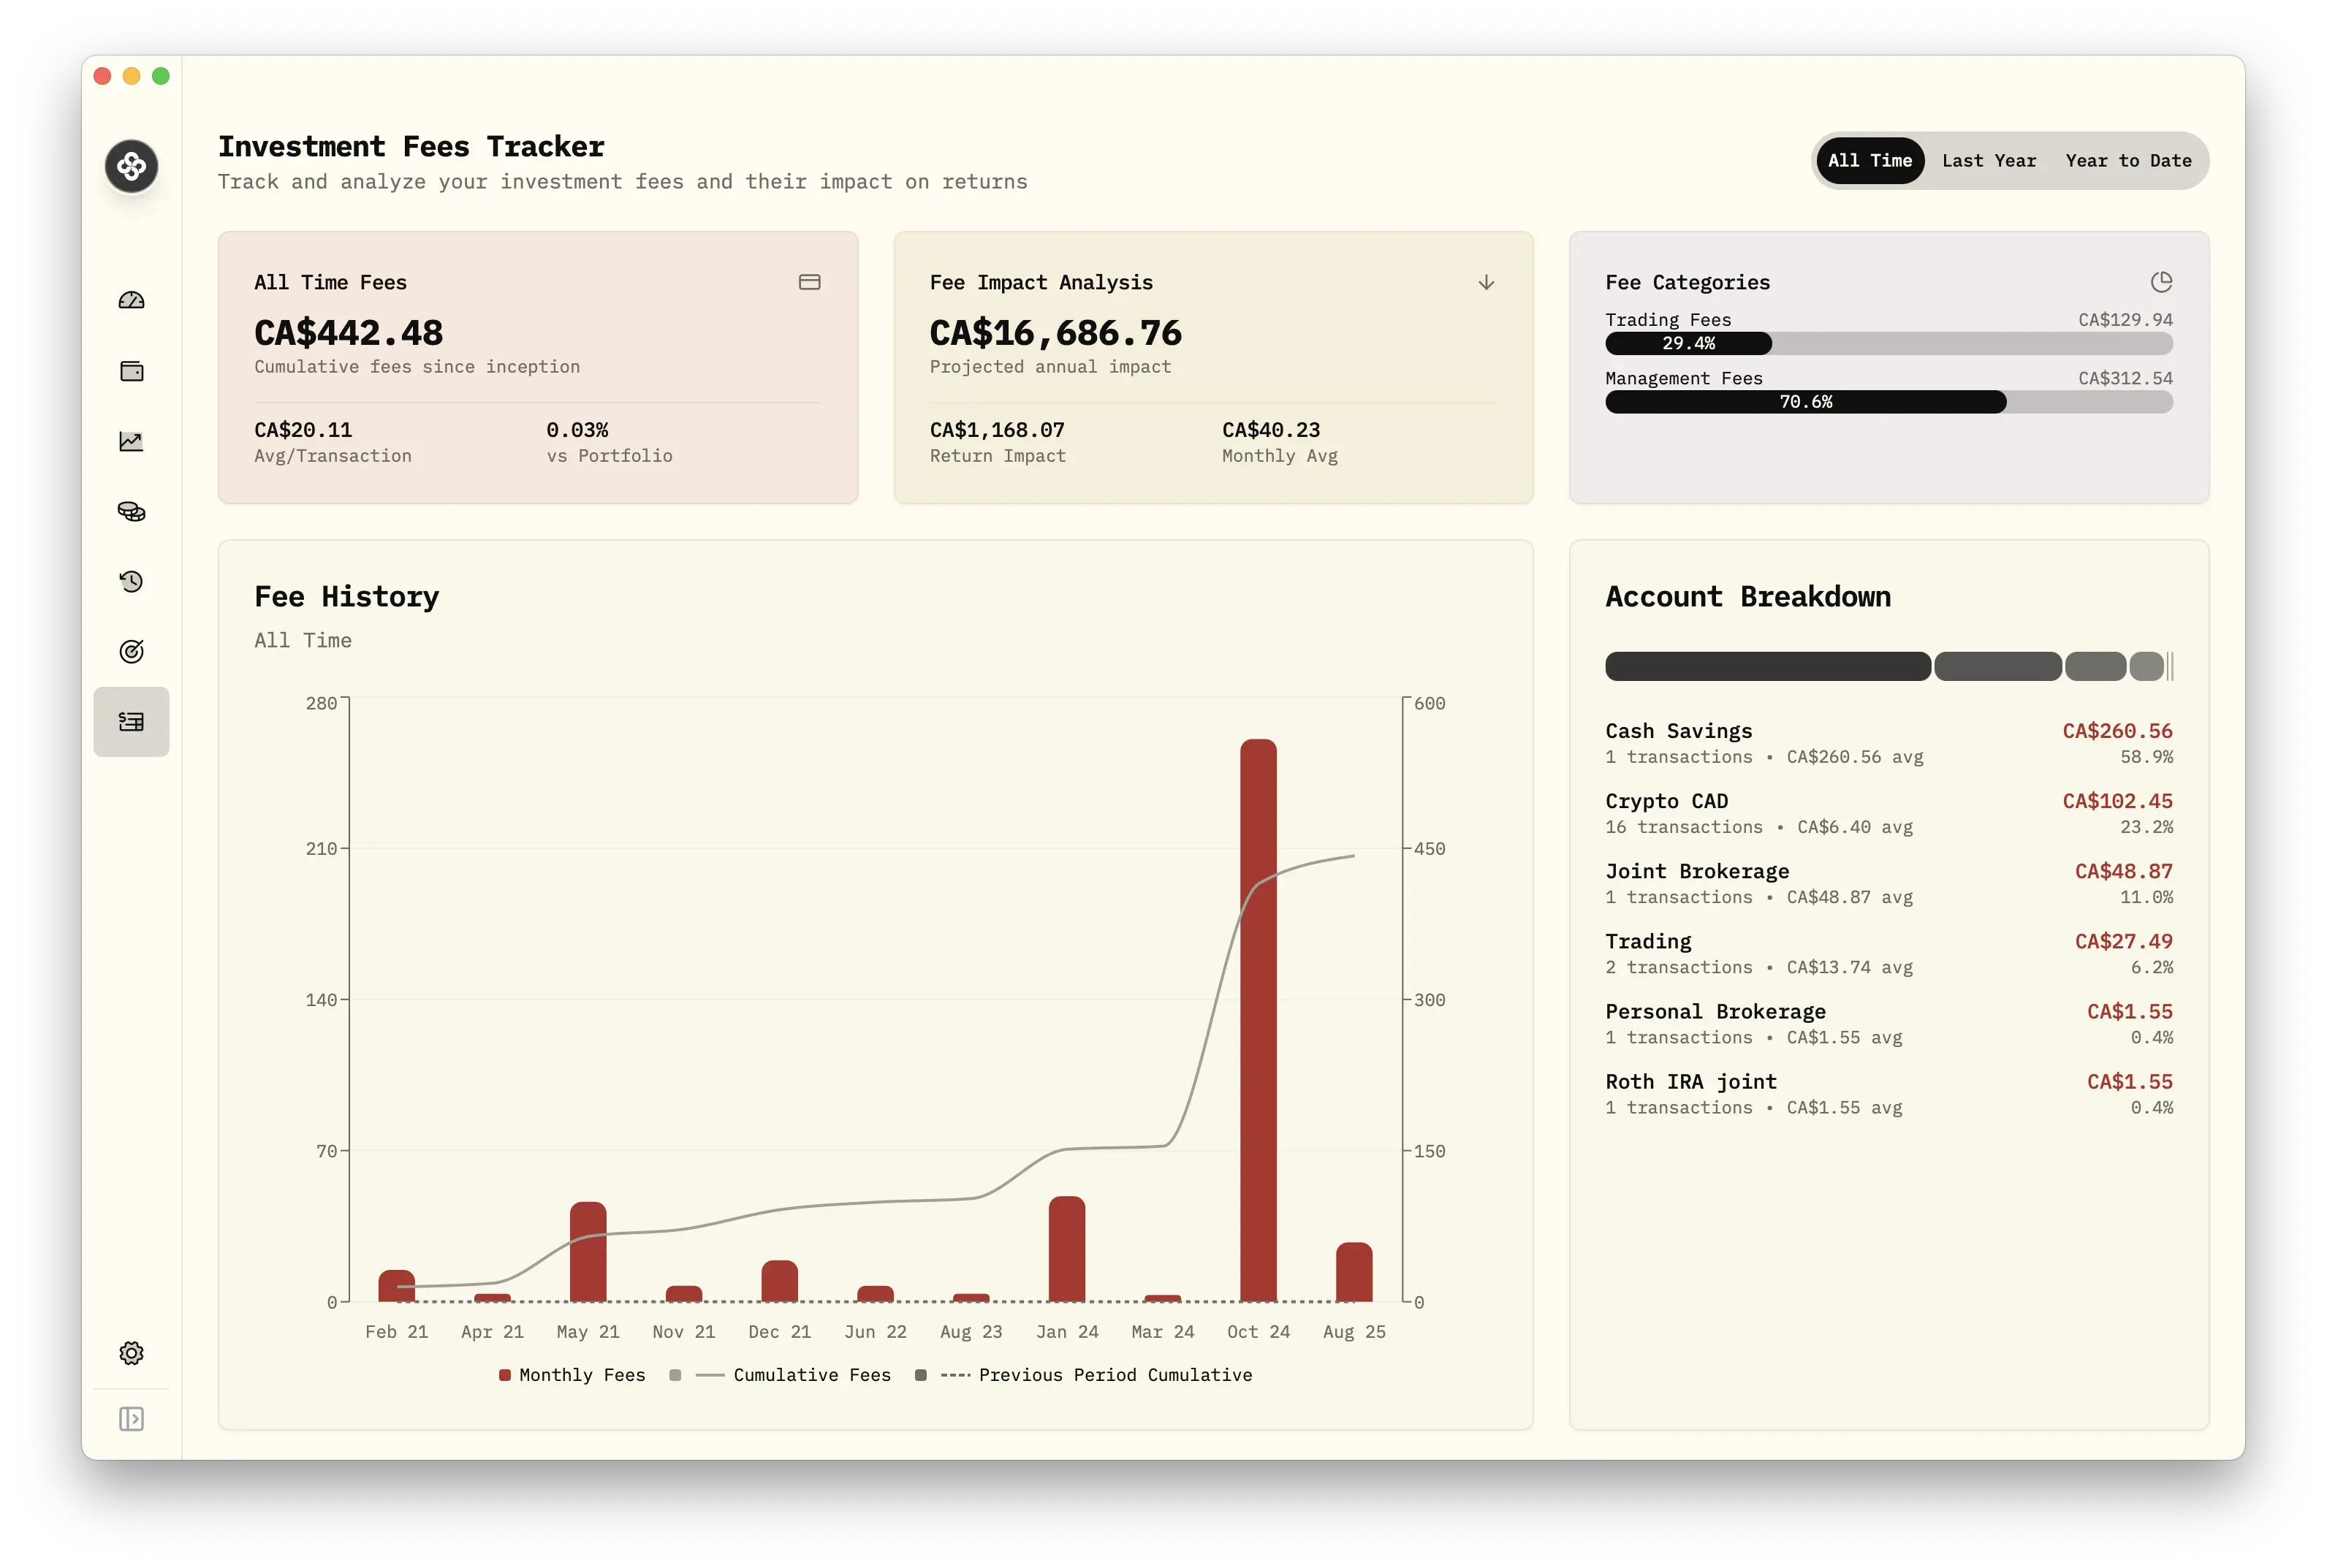Open the line chart performance icon
The height and width of the screenshot is (1568, 2327).
tap(131, 441)
